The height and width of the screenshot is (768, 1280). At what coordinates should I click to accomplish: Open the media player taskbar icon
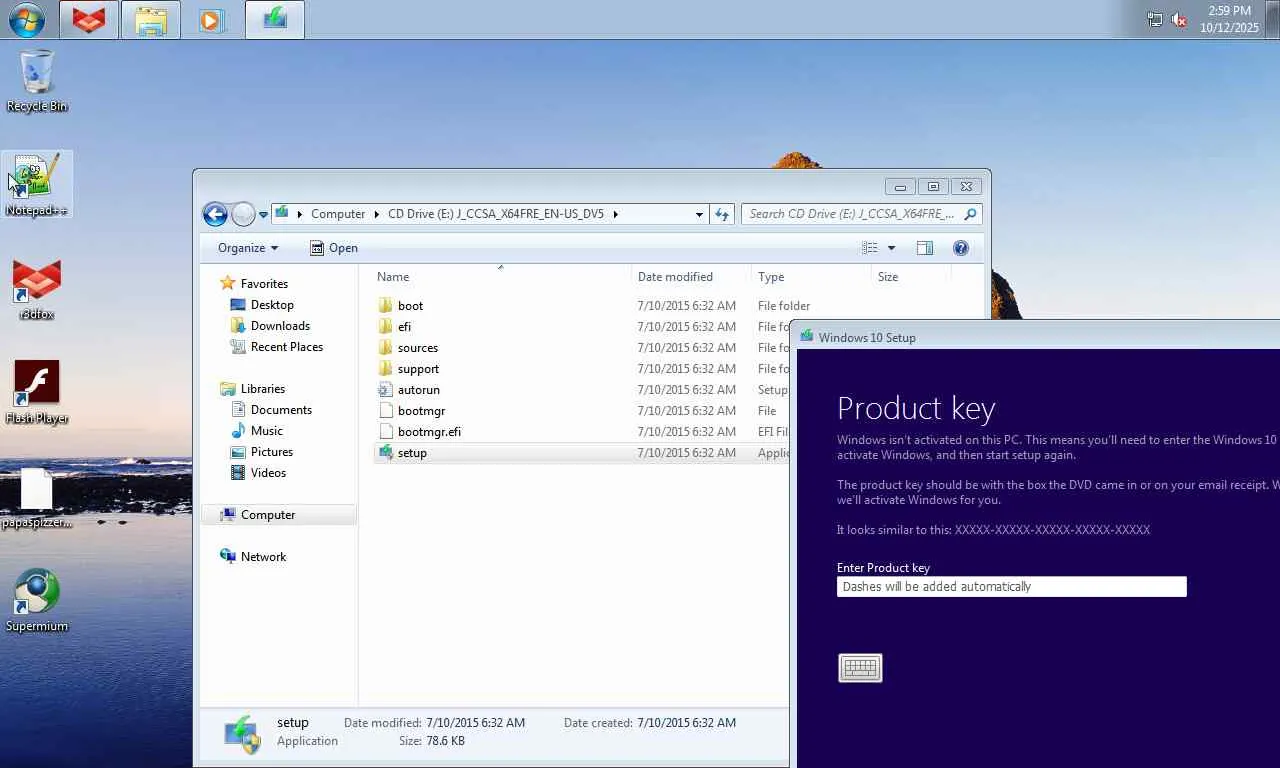coord(212,20)
